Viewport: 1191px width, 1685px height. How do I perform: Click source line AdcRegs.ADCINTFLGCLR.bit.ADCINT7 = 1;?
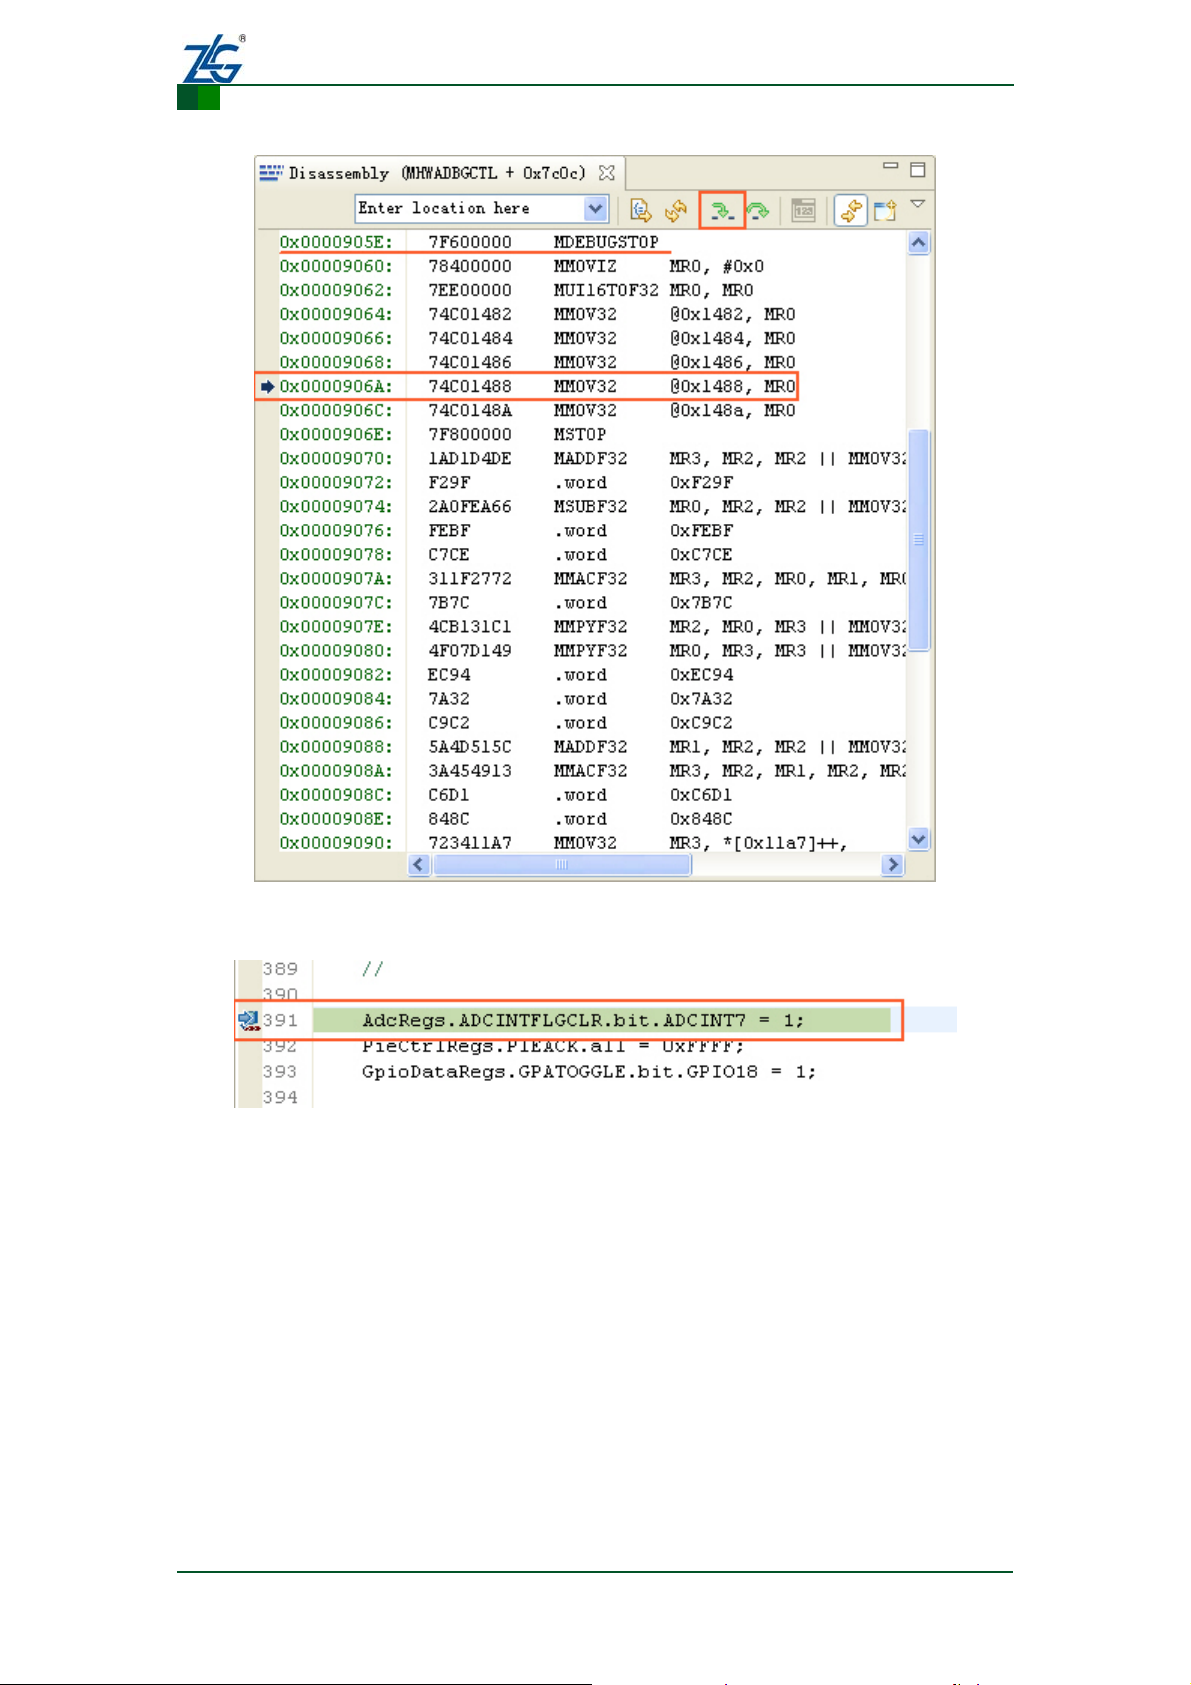point(583,1020)
